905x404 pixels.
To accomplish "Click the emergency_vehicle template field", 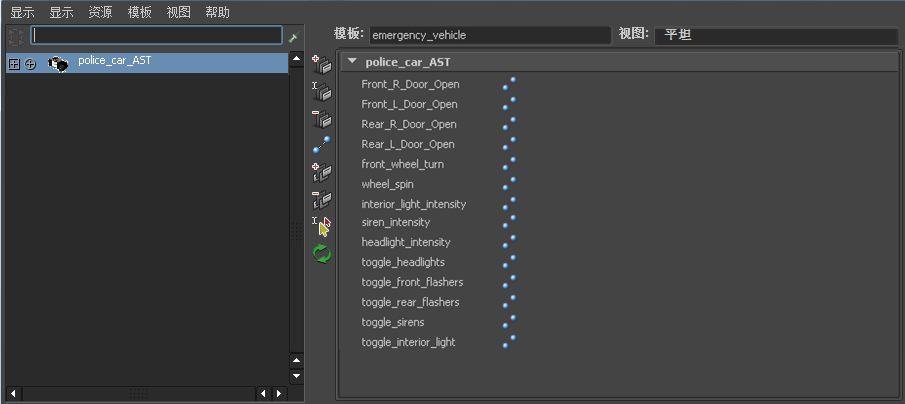I will point(489,35).
